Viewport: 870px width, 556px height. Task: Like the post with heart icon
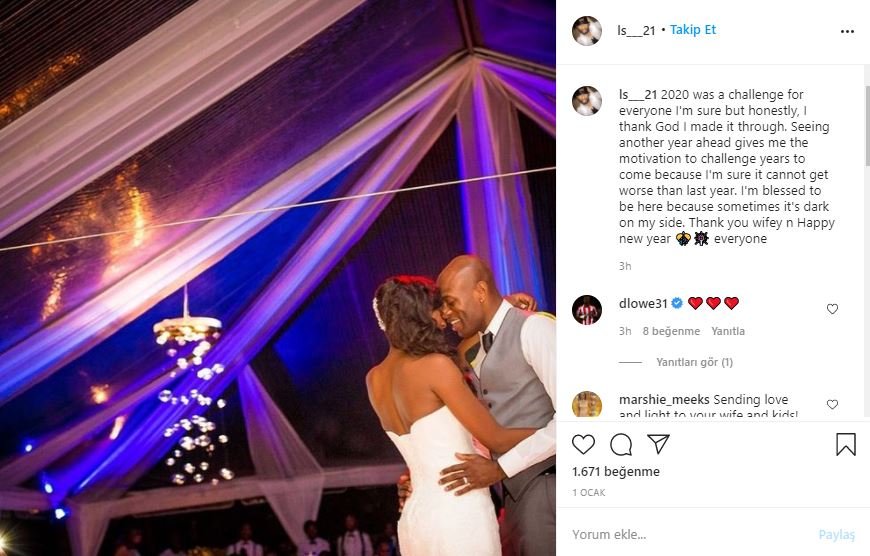point(583,444)
